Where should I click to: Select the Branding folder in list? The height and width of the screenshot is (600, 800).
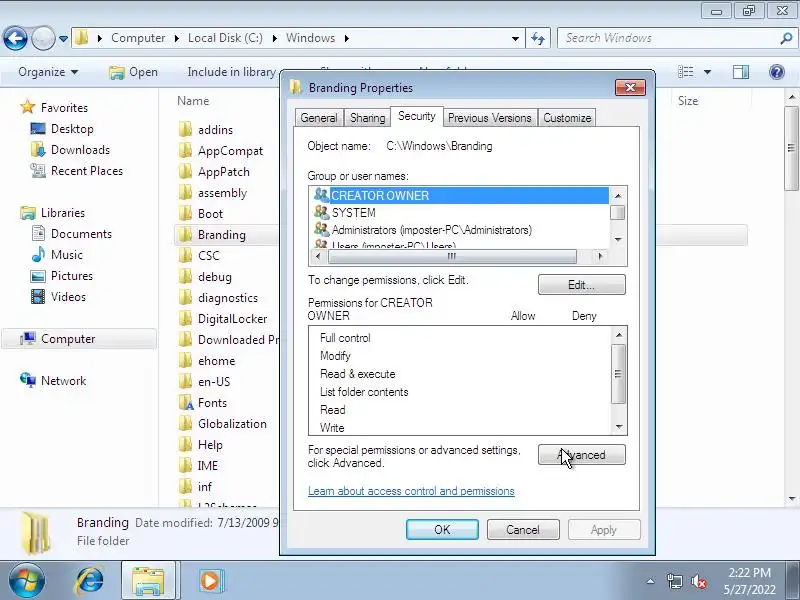pyautogui.click(x=211, y=235)
